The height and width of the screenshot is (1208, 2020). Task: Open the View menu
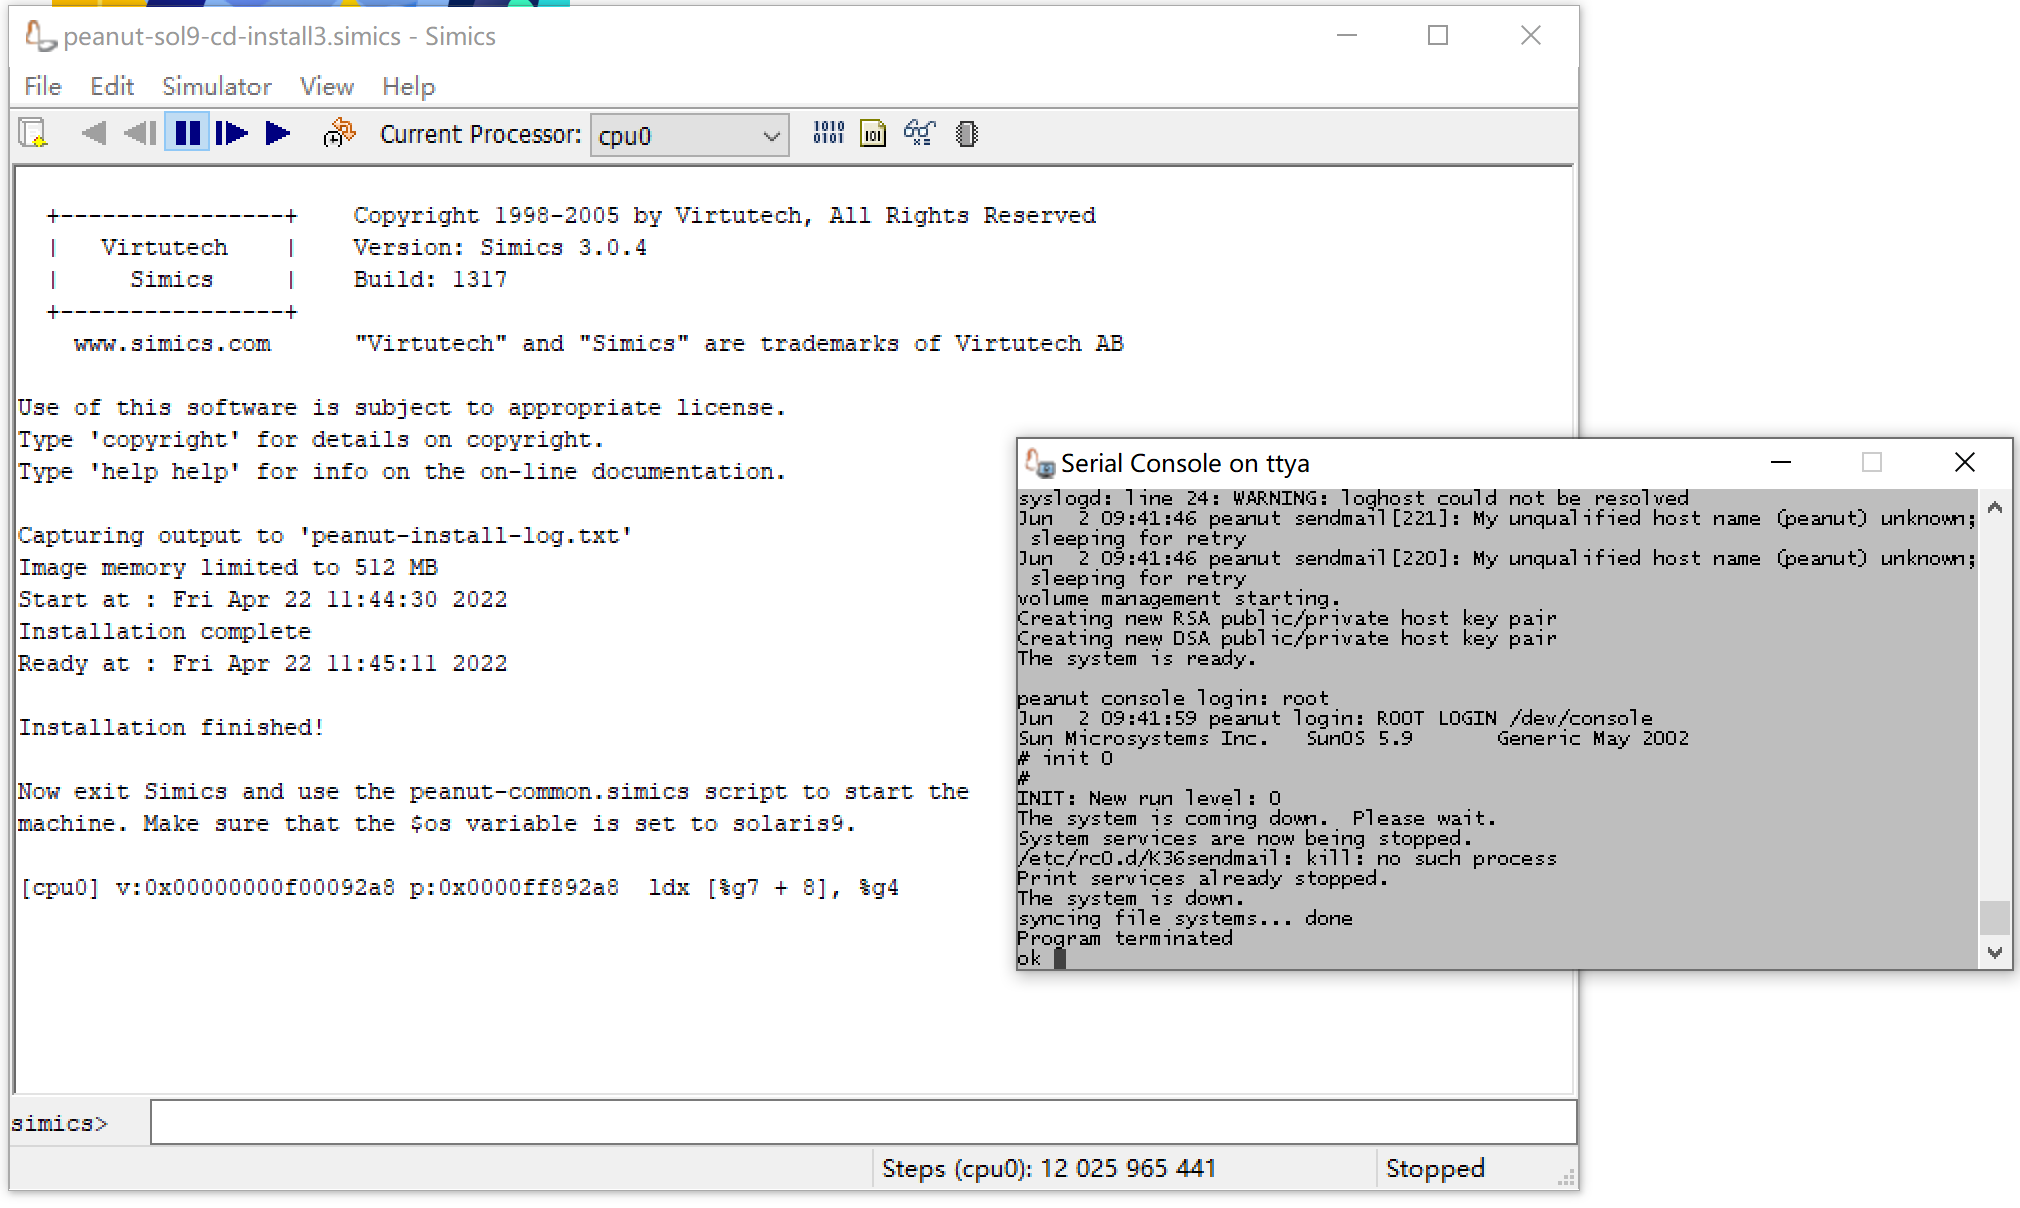(326, 86)
